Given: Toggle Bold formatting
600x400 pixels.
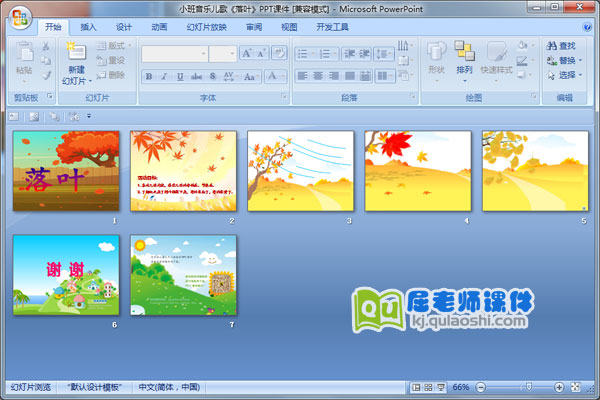Looking at the screenshot, I should [x=149, y=76].
